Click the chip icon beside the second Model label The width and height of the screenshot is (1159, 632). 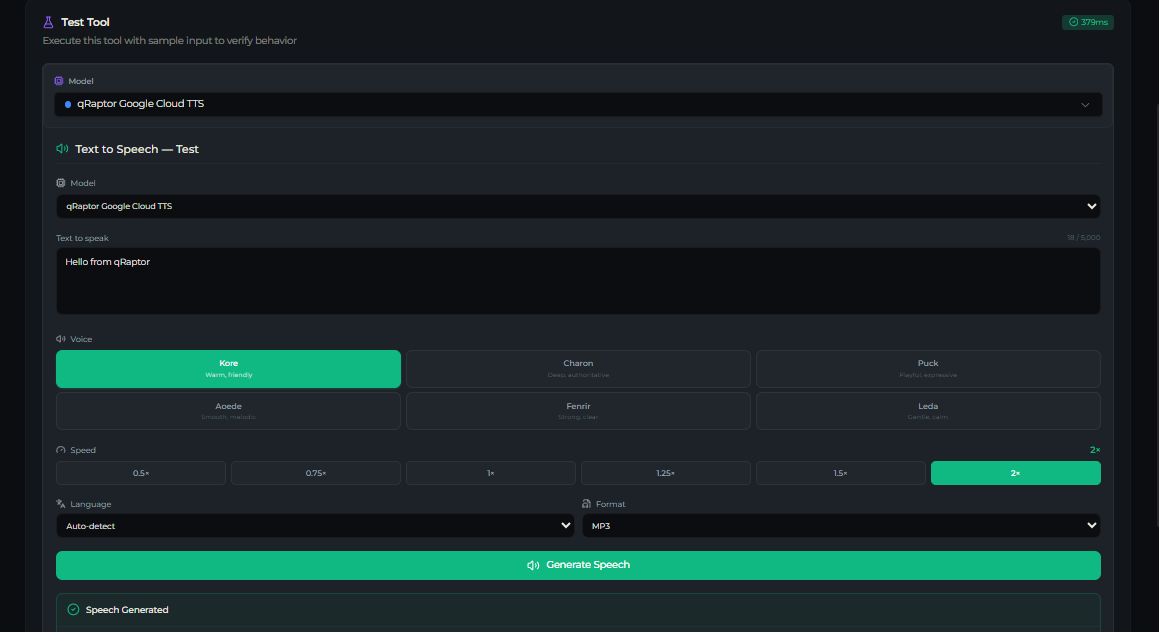pyautogui.click(x=61, y=183)
